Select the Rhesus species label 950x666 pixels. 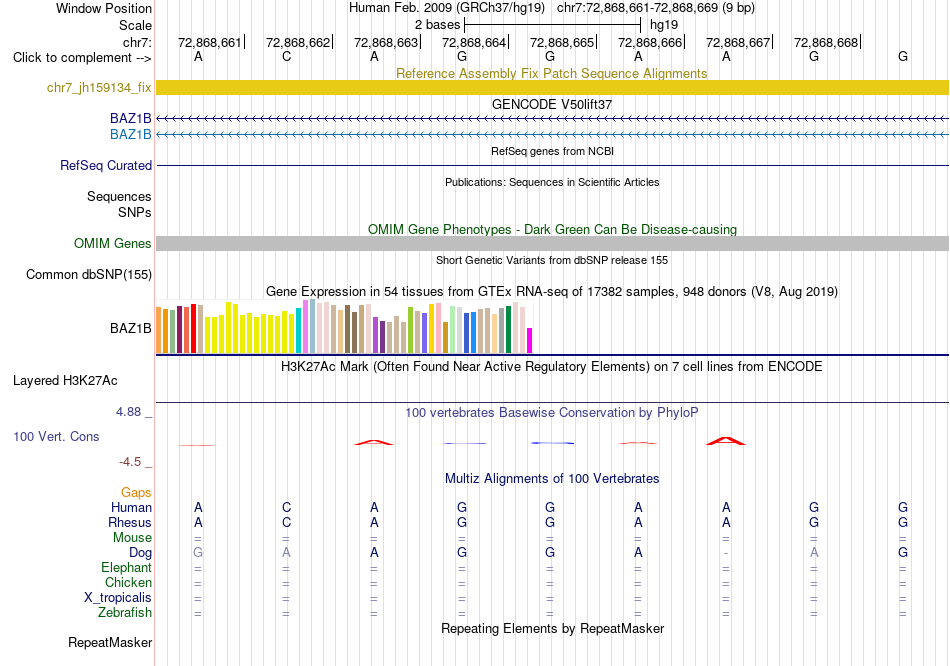[x=130, y=522]
